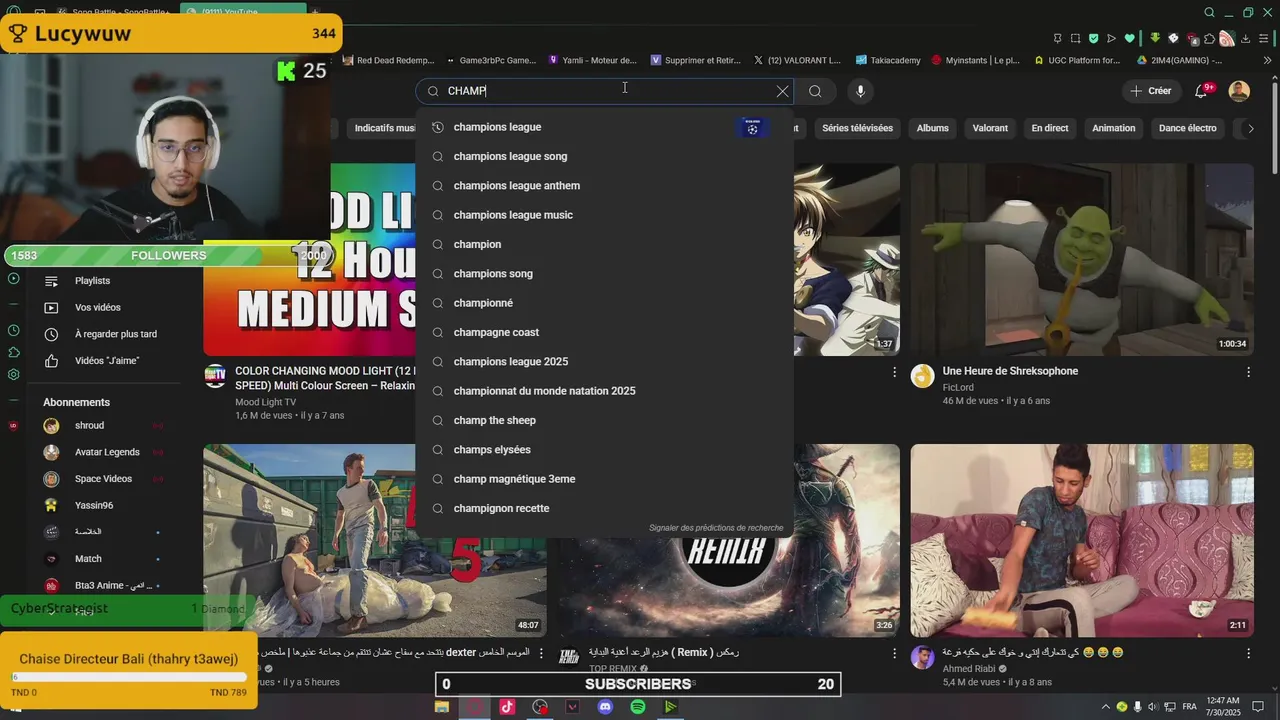The image size is (1280, 720).
Task: Choose the 'champions song' suggestion
Action: click(x=604, y=274)
